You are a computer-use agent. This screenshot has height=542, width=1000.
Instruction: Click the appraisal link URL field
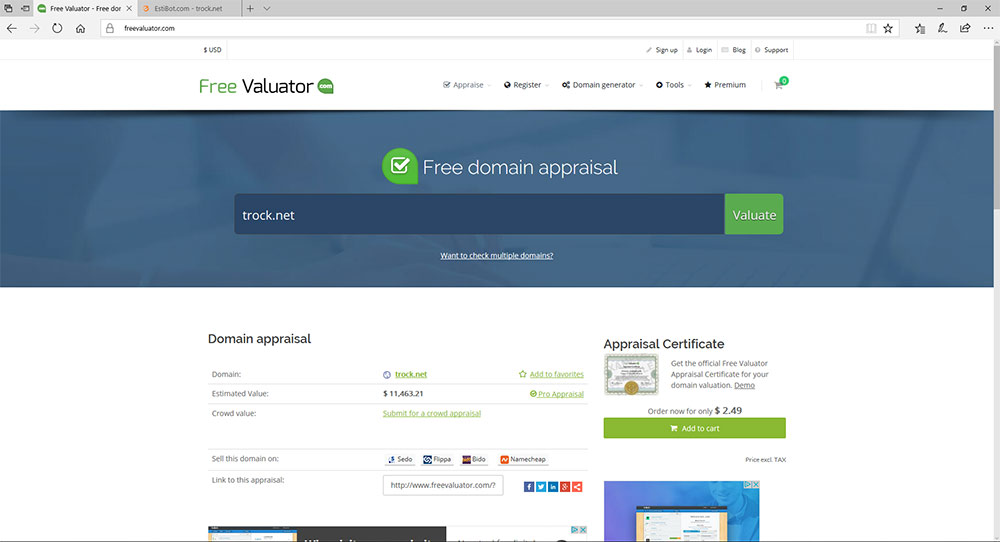point(443,485)
